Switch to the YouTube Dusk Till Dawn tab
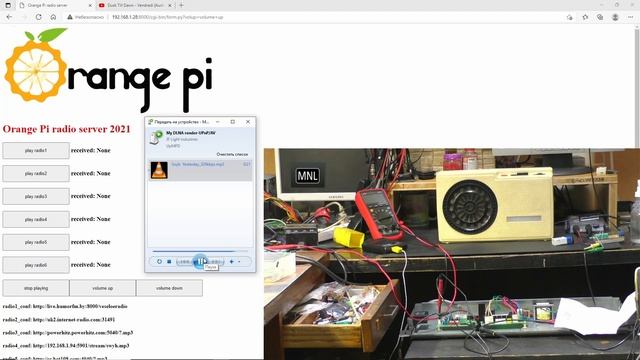This screenshot has height=360, width=640. tap(135, 5)
